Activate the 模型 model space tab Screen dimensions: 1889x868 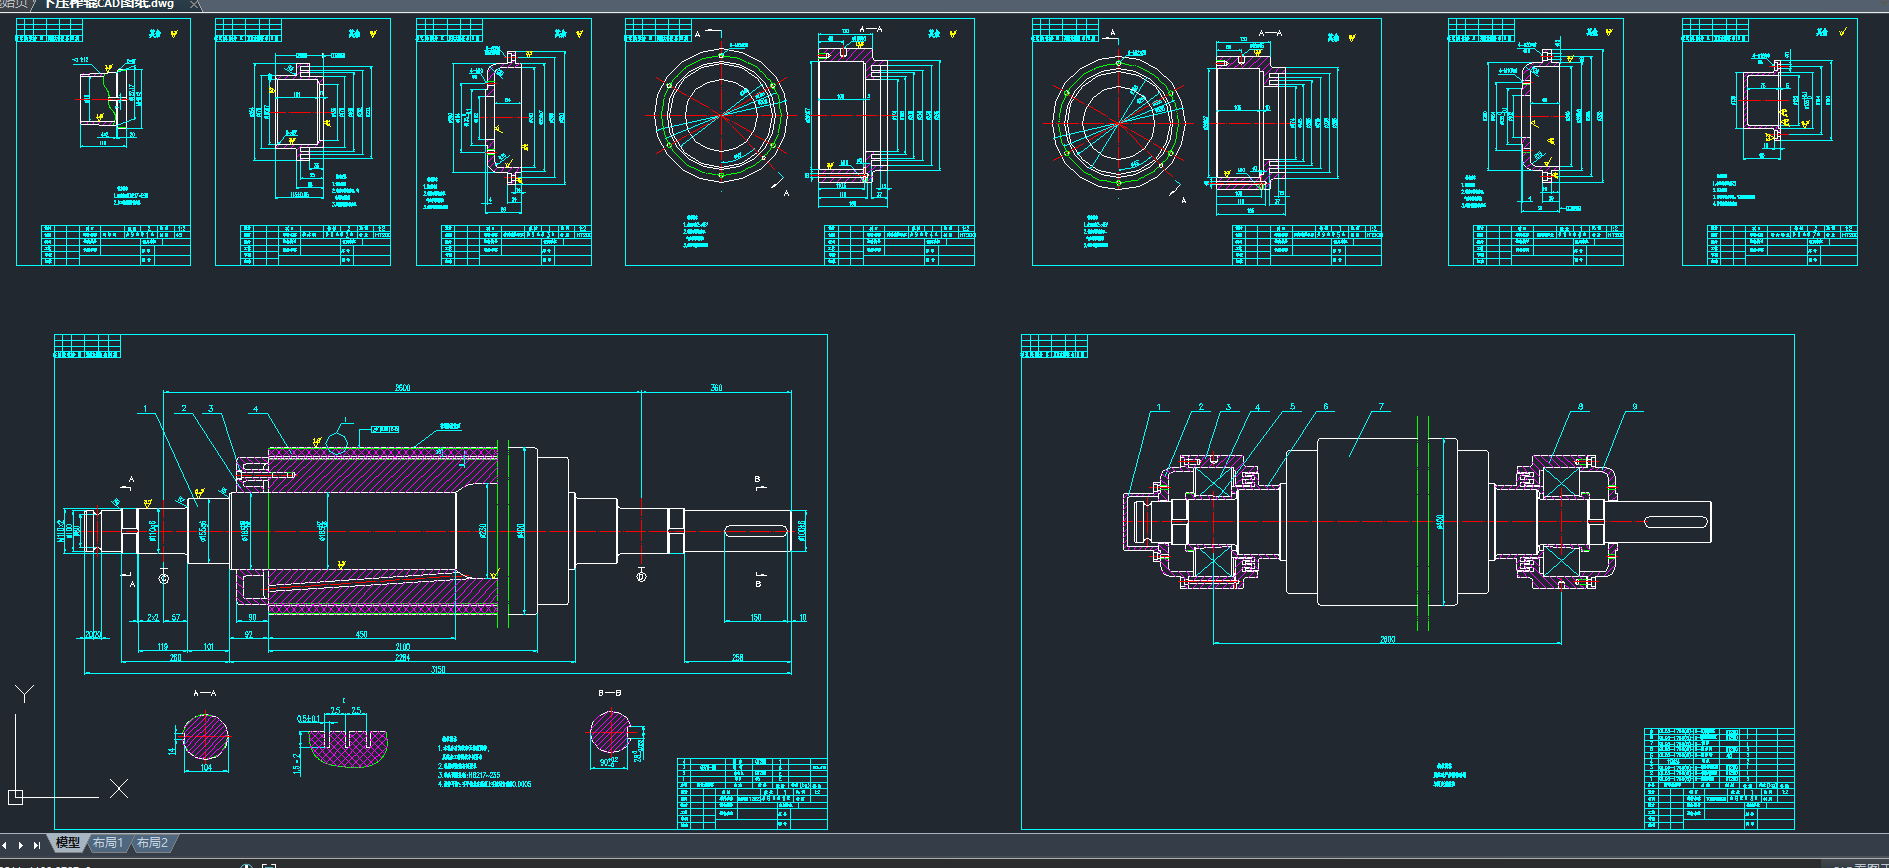(x=68, y=843)
